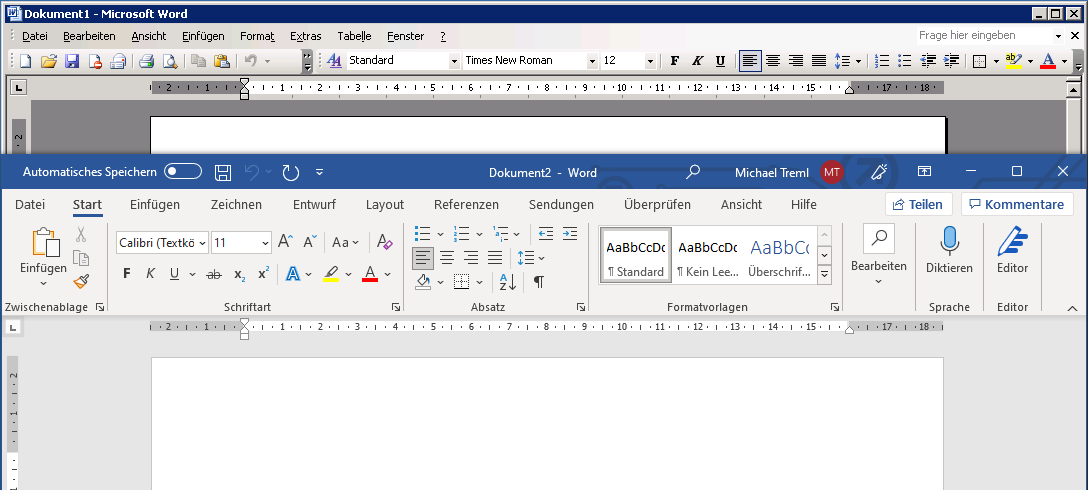Select the Überschrift style in gallery
Viewport: 1088px width, 490px height.
(x=780, y=255)
